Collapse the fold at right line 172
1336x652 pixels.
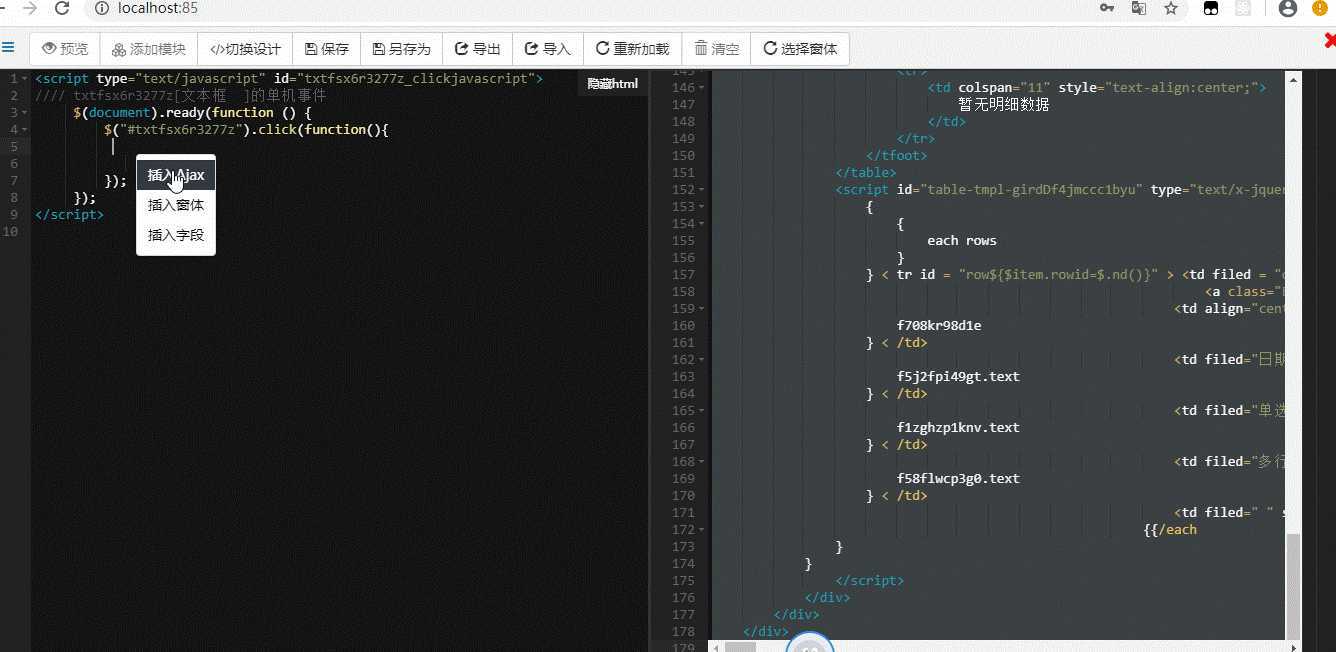[702, 530]
